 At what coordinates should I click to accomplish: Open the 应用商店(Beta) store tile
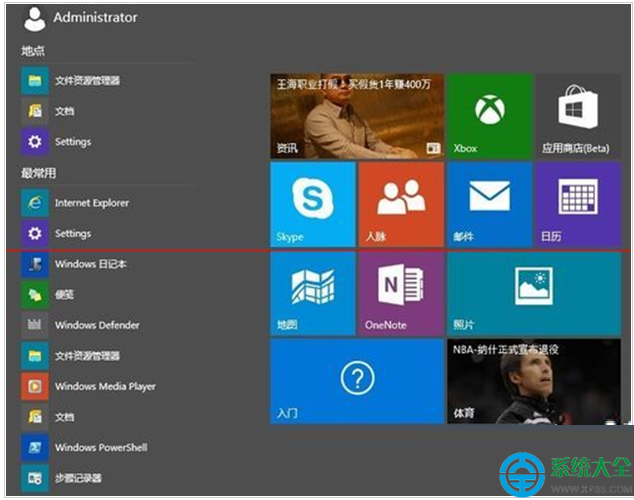578,116
